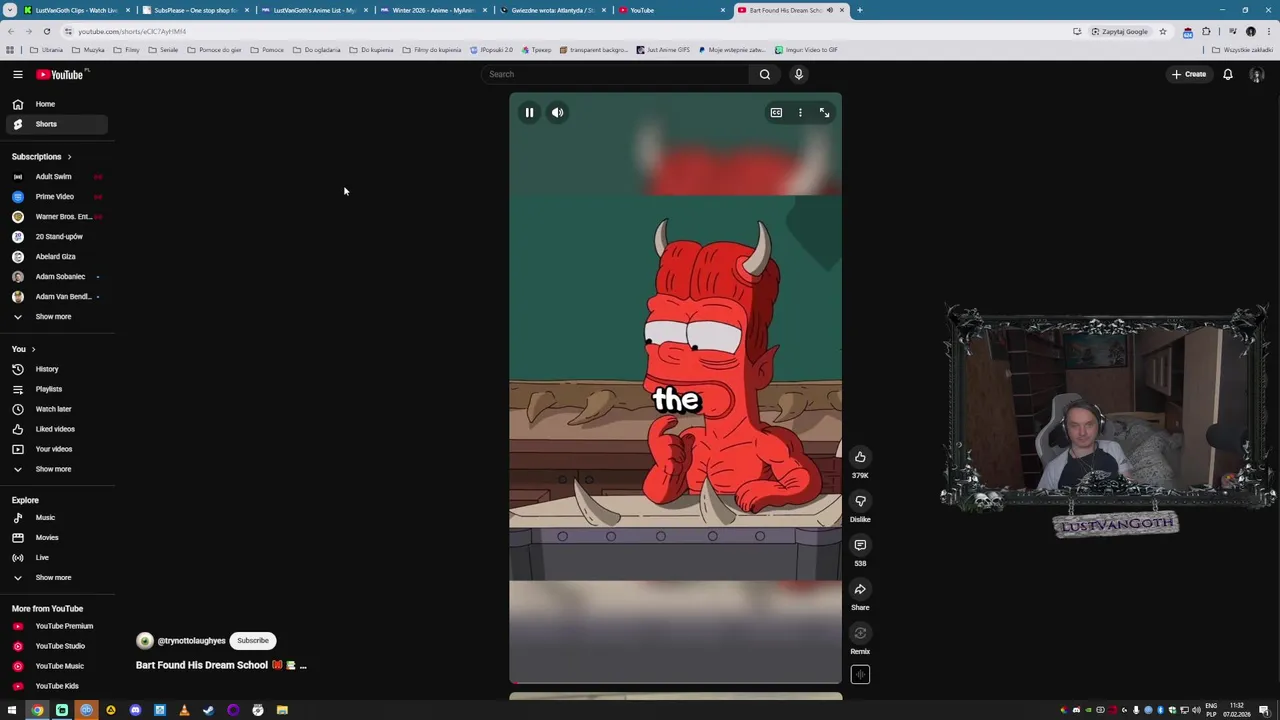Open the Chrome extensions puzzle icon
This screenshot has width=1280, height=720.
click(1206, 32)
